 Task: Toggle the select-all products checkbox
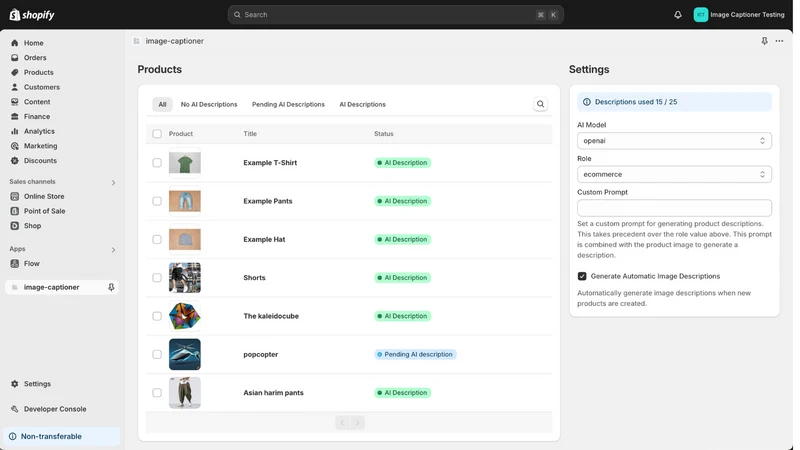[x=157, y=134]
